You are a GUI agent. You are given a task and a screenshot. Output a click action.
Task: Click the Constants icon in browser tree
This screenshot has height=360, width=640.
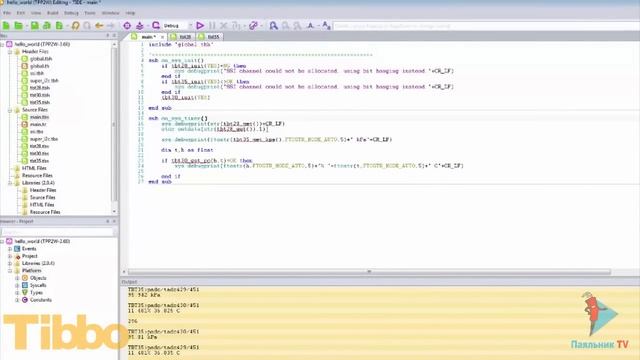(25, 300)
